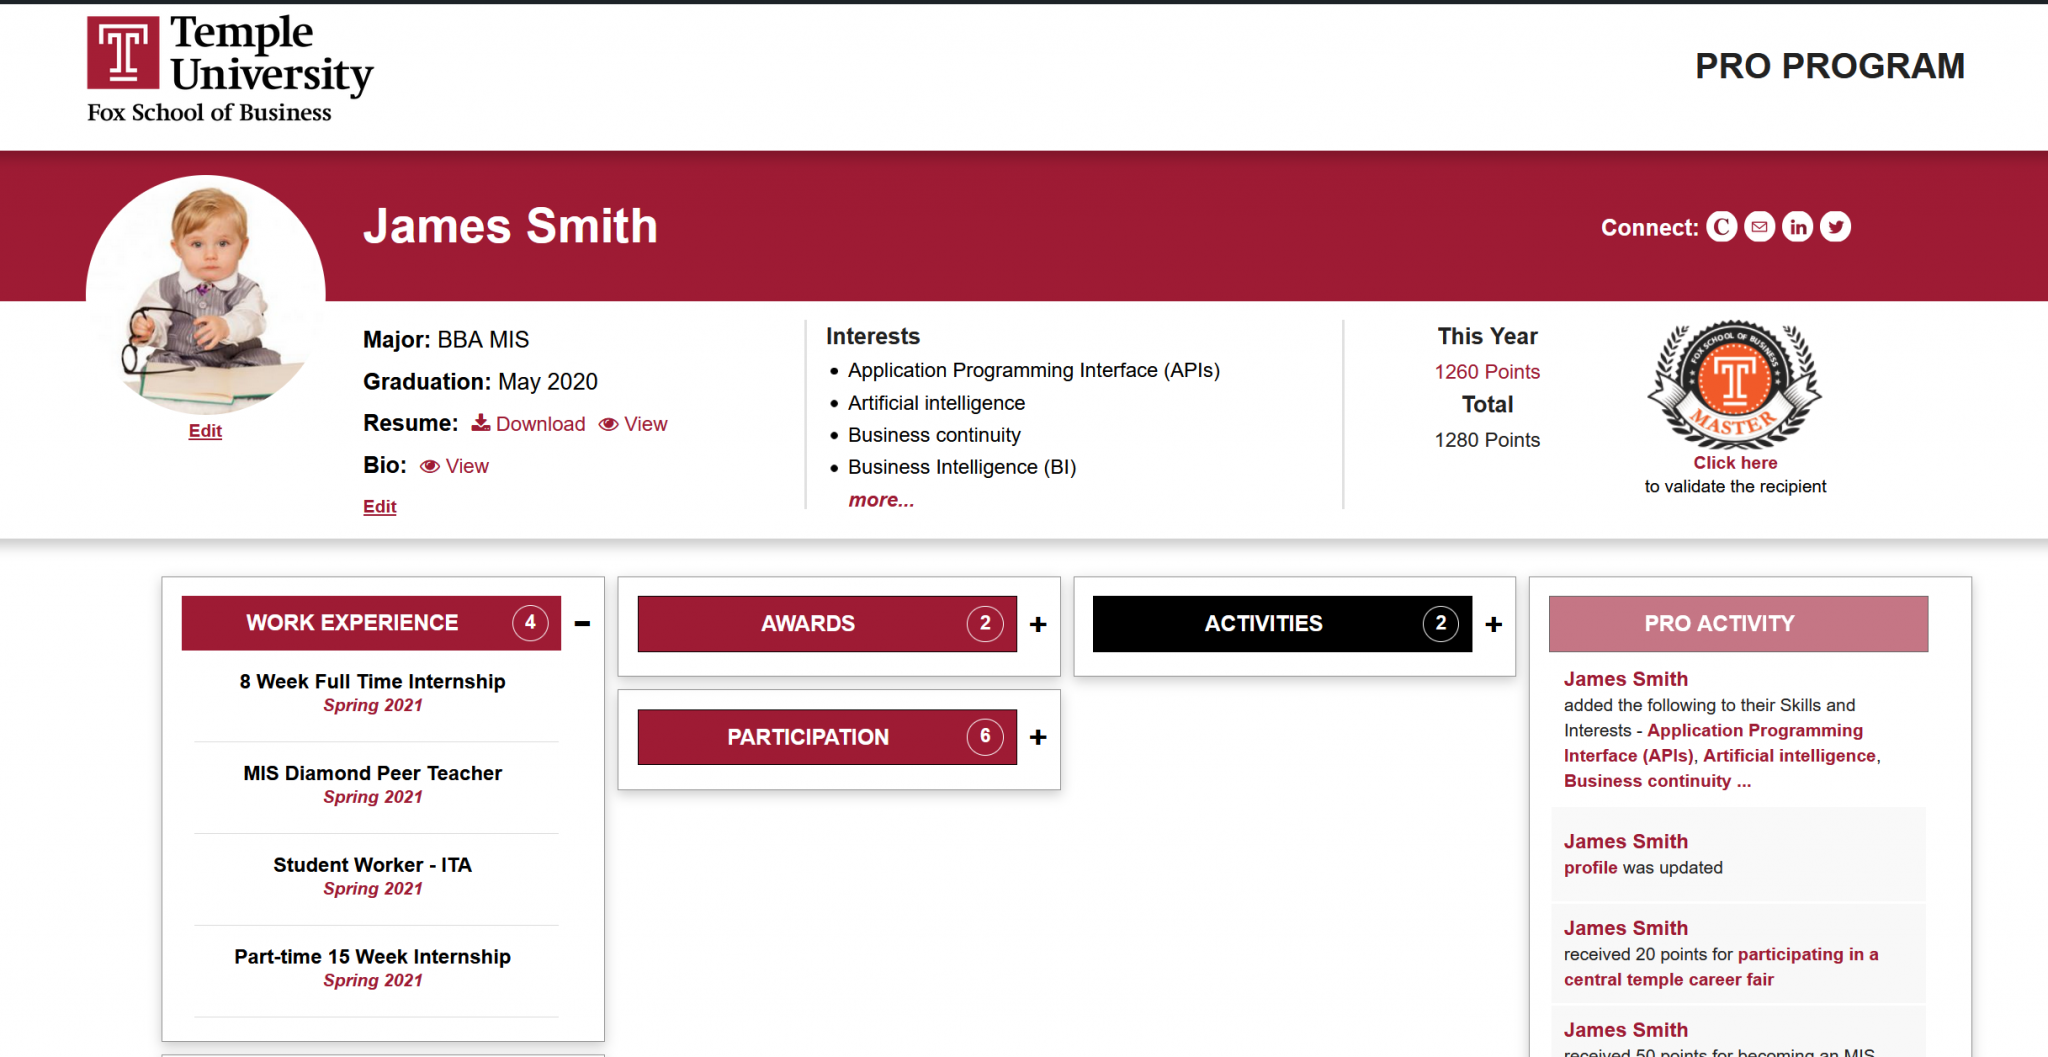The image size is (2048, 1057).
Task: Expand the Awards section
Action: [1038, 624]
